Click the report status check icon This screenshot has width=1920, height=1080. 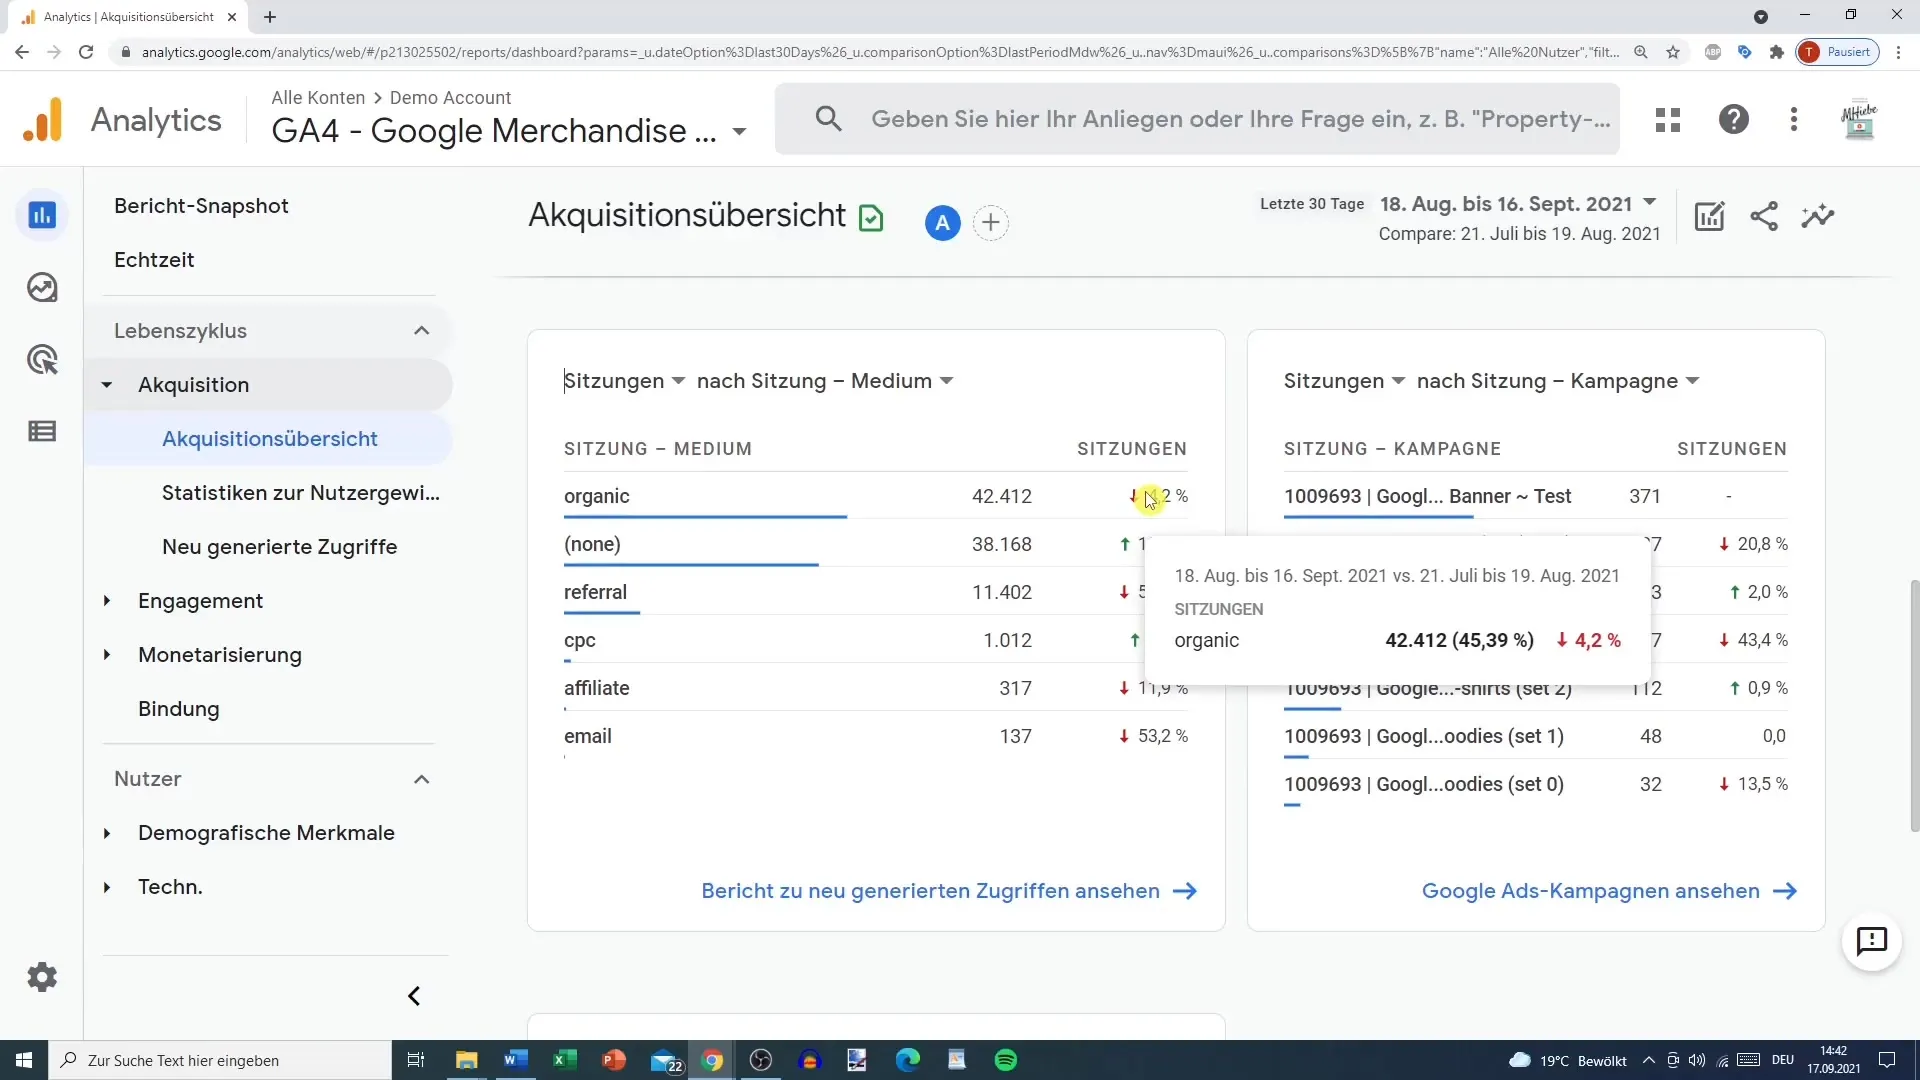pyautogui.click(x=871, y=217)
